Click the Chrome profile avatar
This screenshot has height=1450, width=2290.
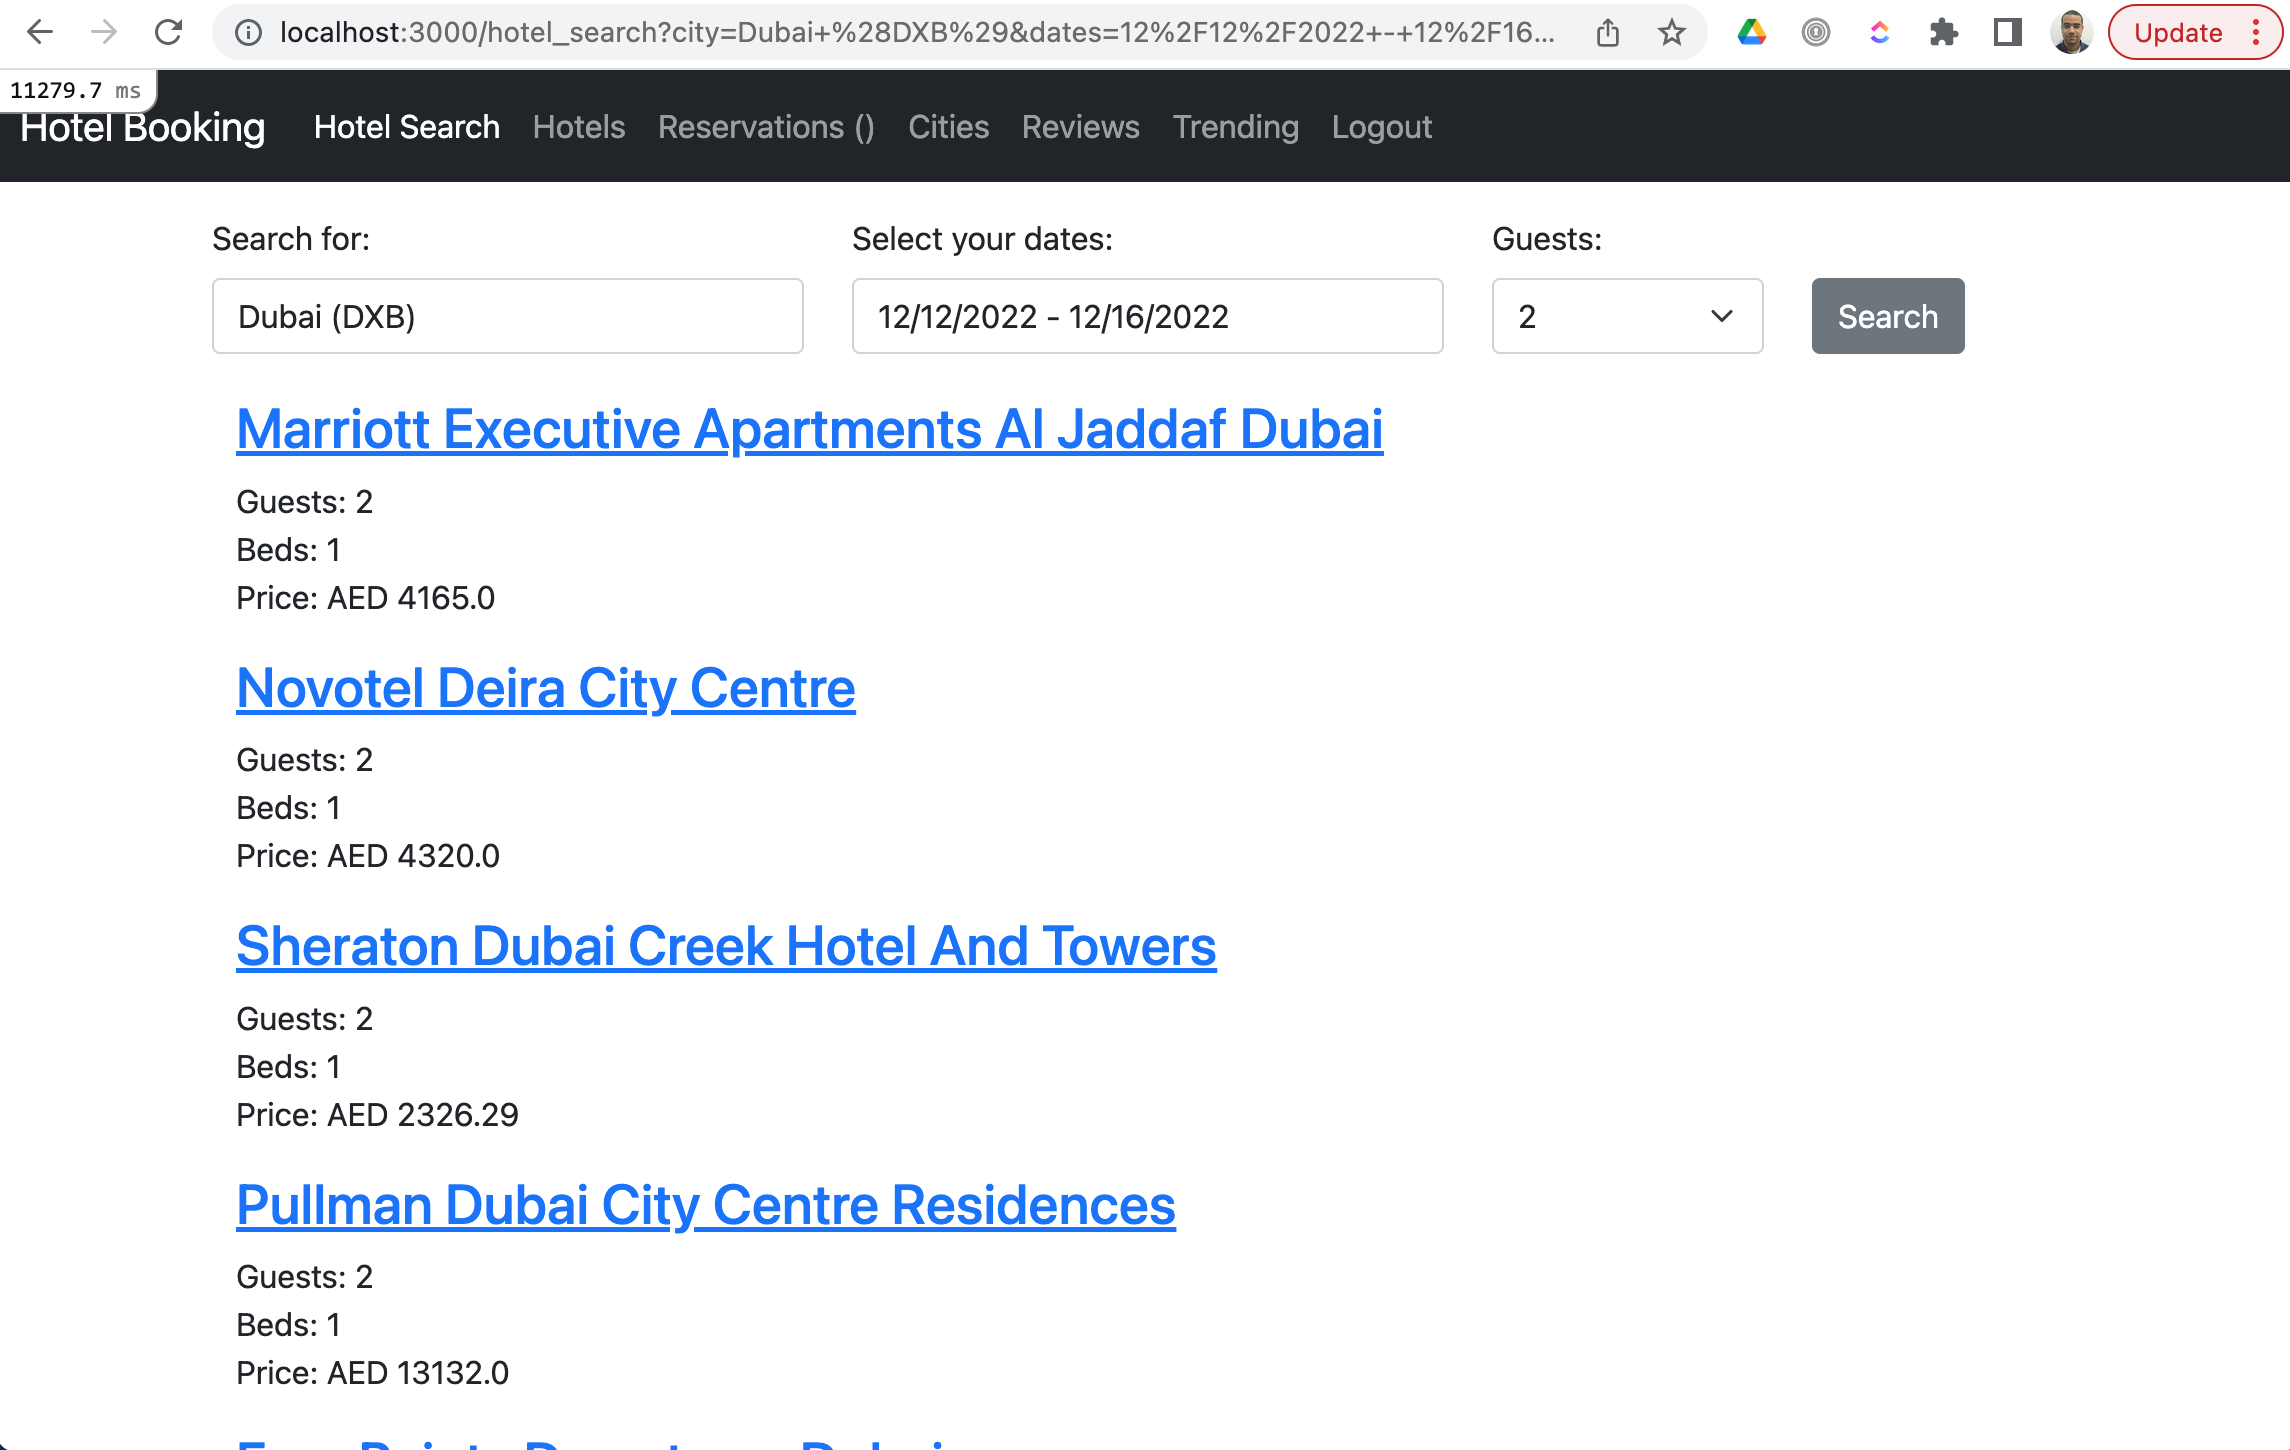click(2072, 32)
